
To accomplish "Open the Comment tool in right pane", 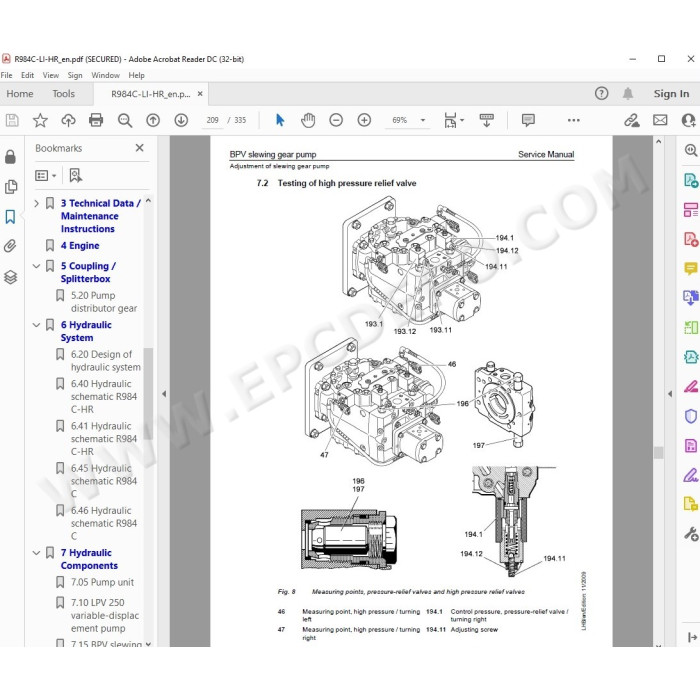I will [691, 268].
